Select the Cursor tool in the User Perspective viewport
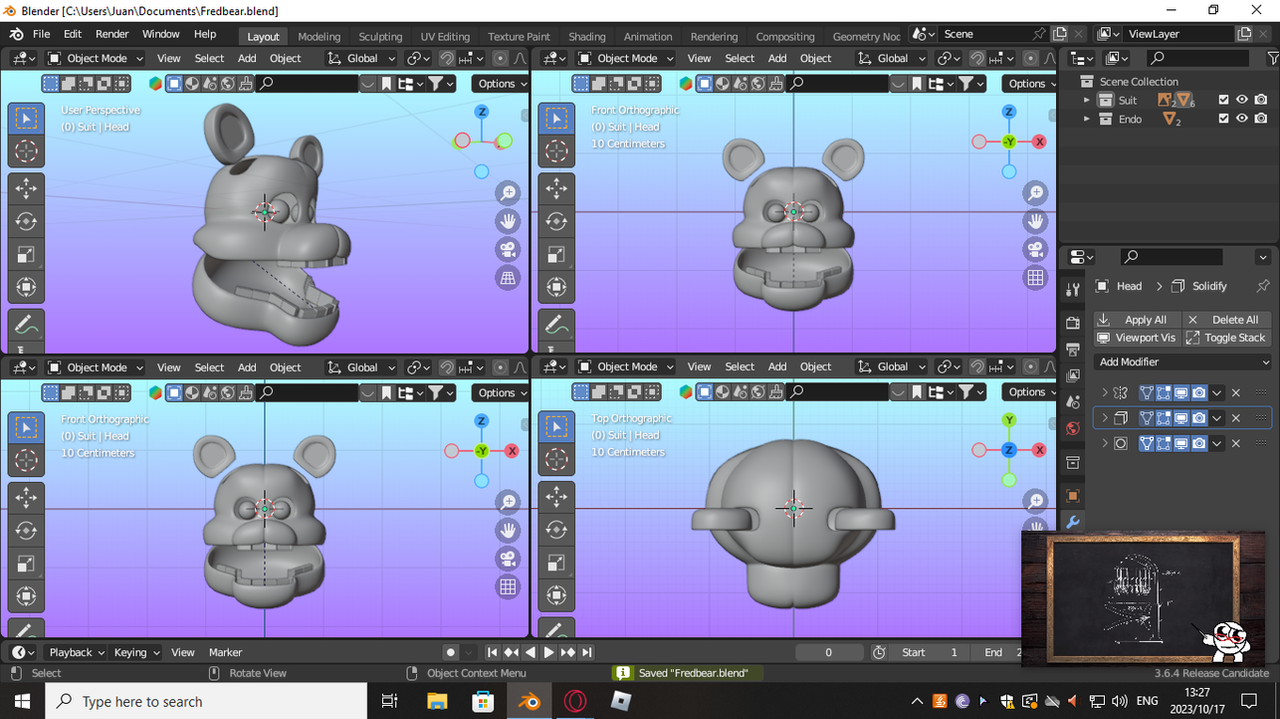Image resolution: width=1280 pixels, height=719 pixels. [26, 151]
